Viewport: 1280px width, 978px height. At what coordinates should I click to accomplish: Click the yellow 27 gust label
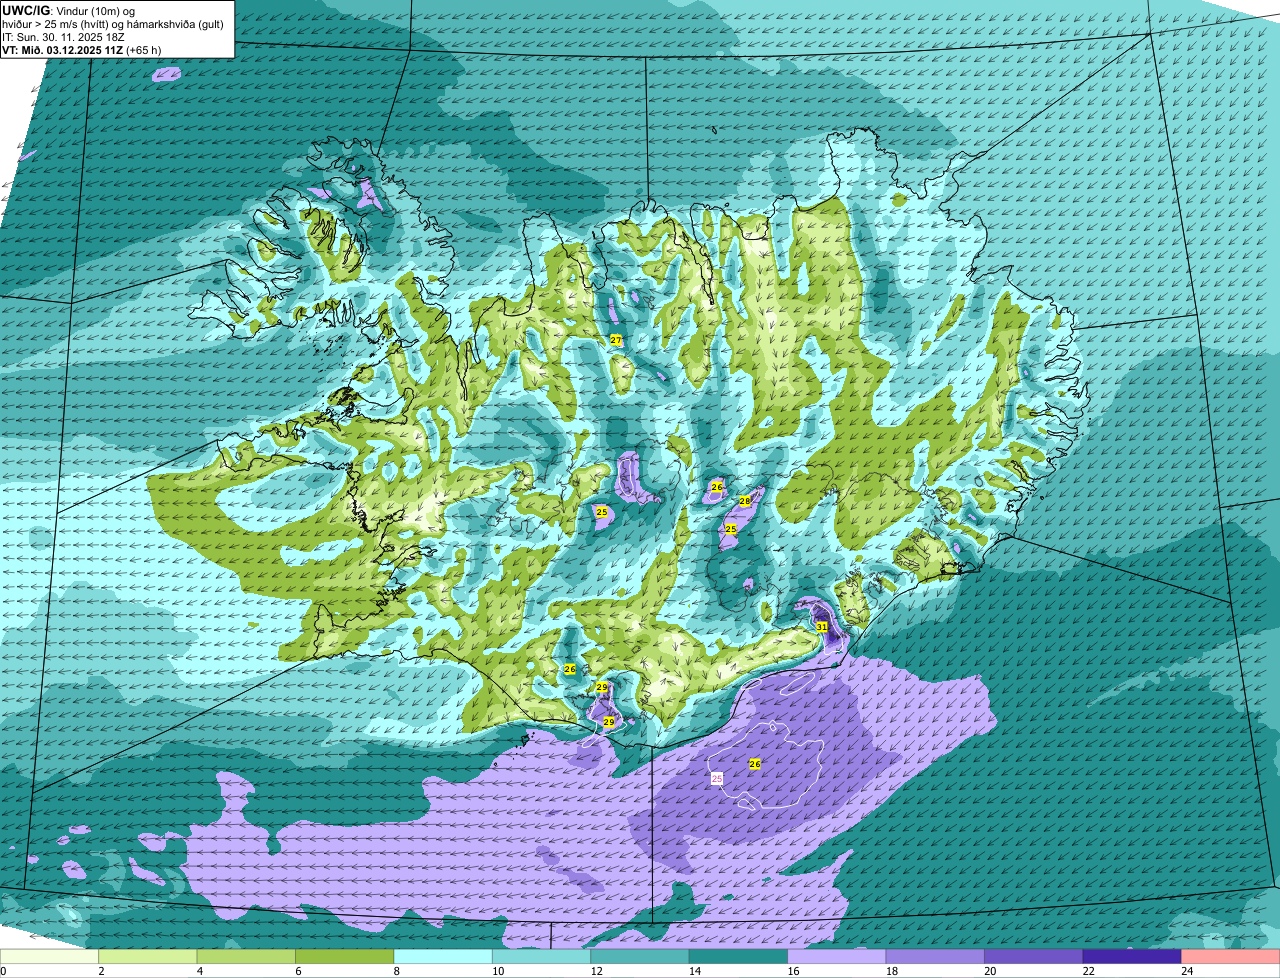pyautogui.click(x=616, y=341)
